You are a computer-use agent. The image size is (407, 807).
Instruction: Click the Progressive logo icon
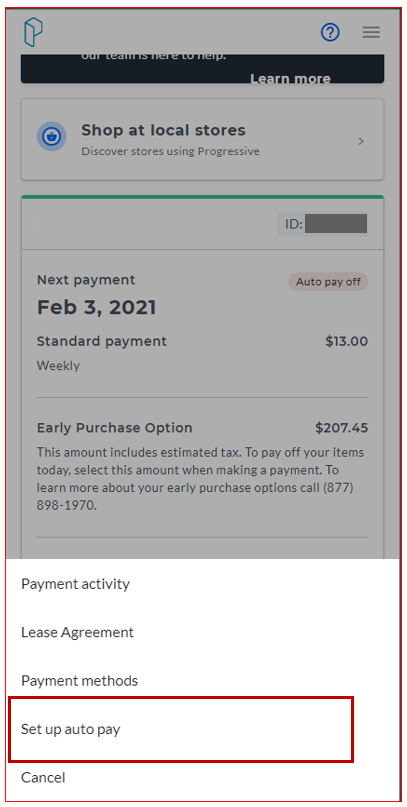pyautogui.click(x=33, y=32)
